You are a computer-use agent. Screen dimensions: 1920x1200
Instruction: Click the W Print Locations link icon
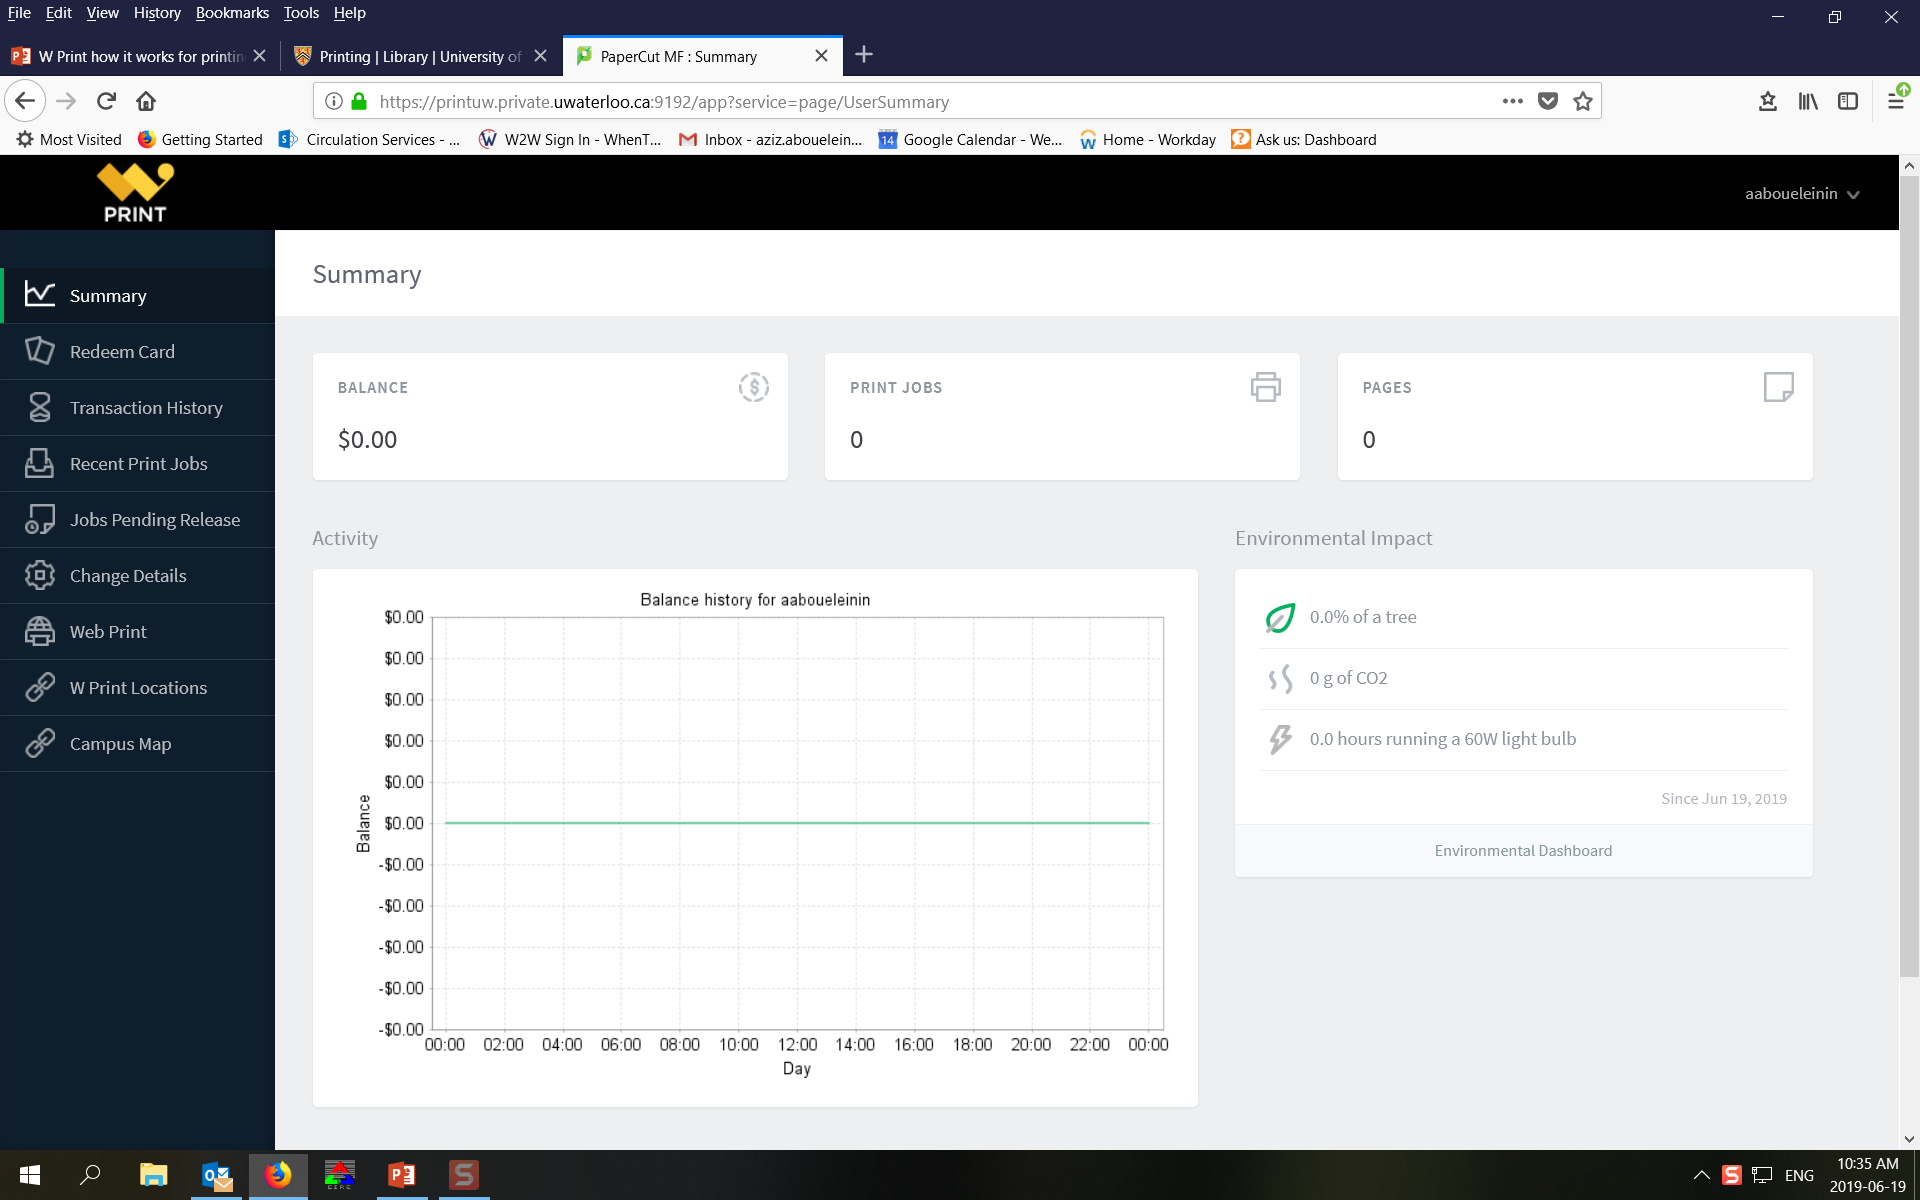click(x=39, y=688)
